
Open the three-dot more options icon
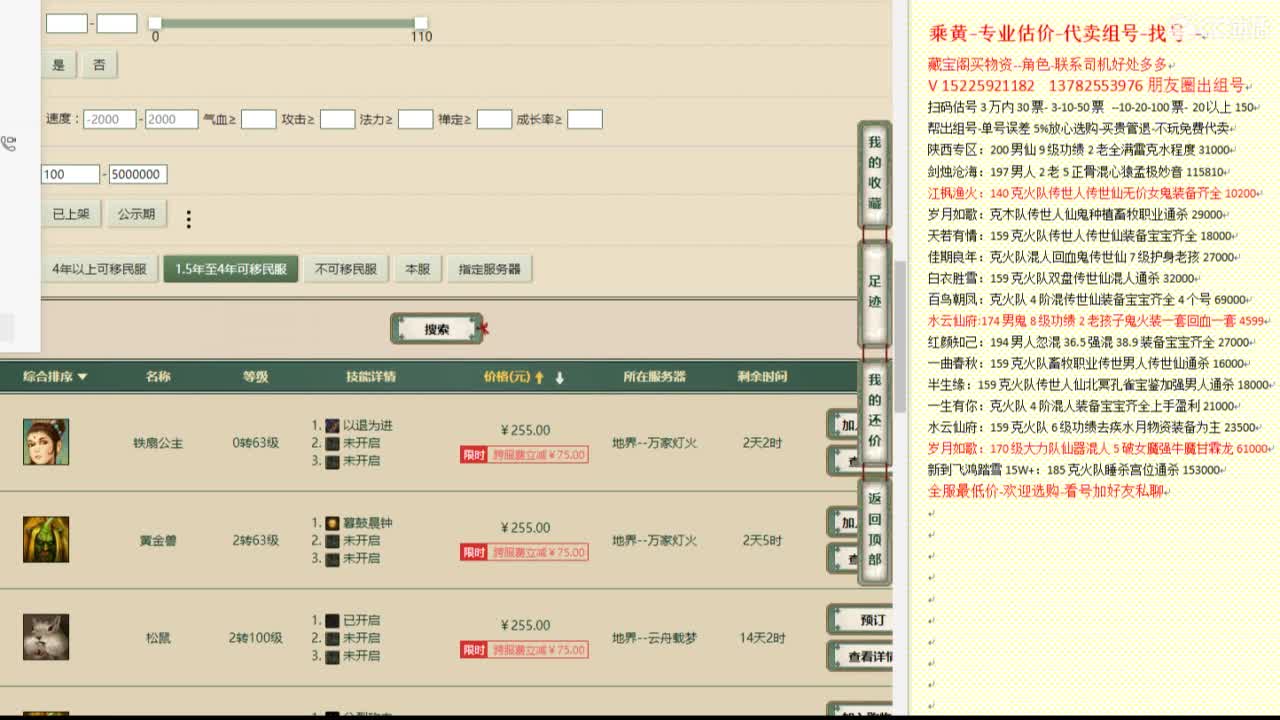[188, 219]
